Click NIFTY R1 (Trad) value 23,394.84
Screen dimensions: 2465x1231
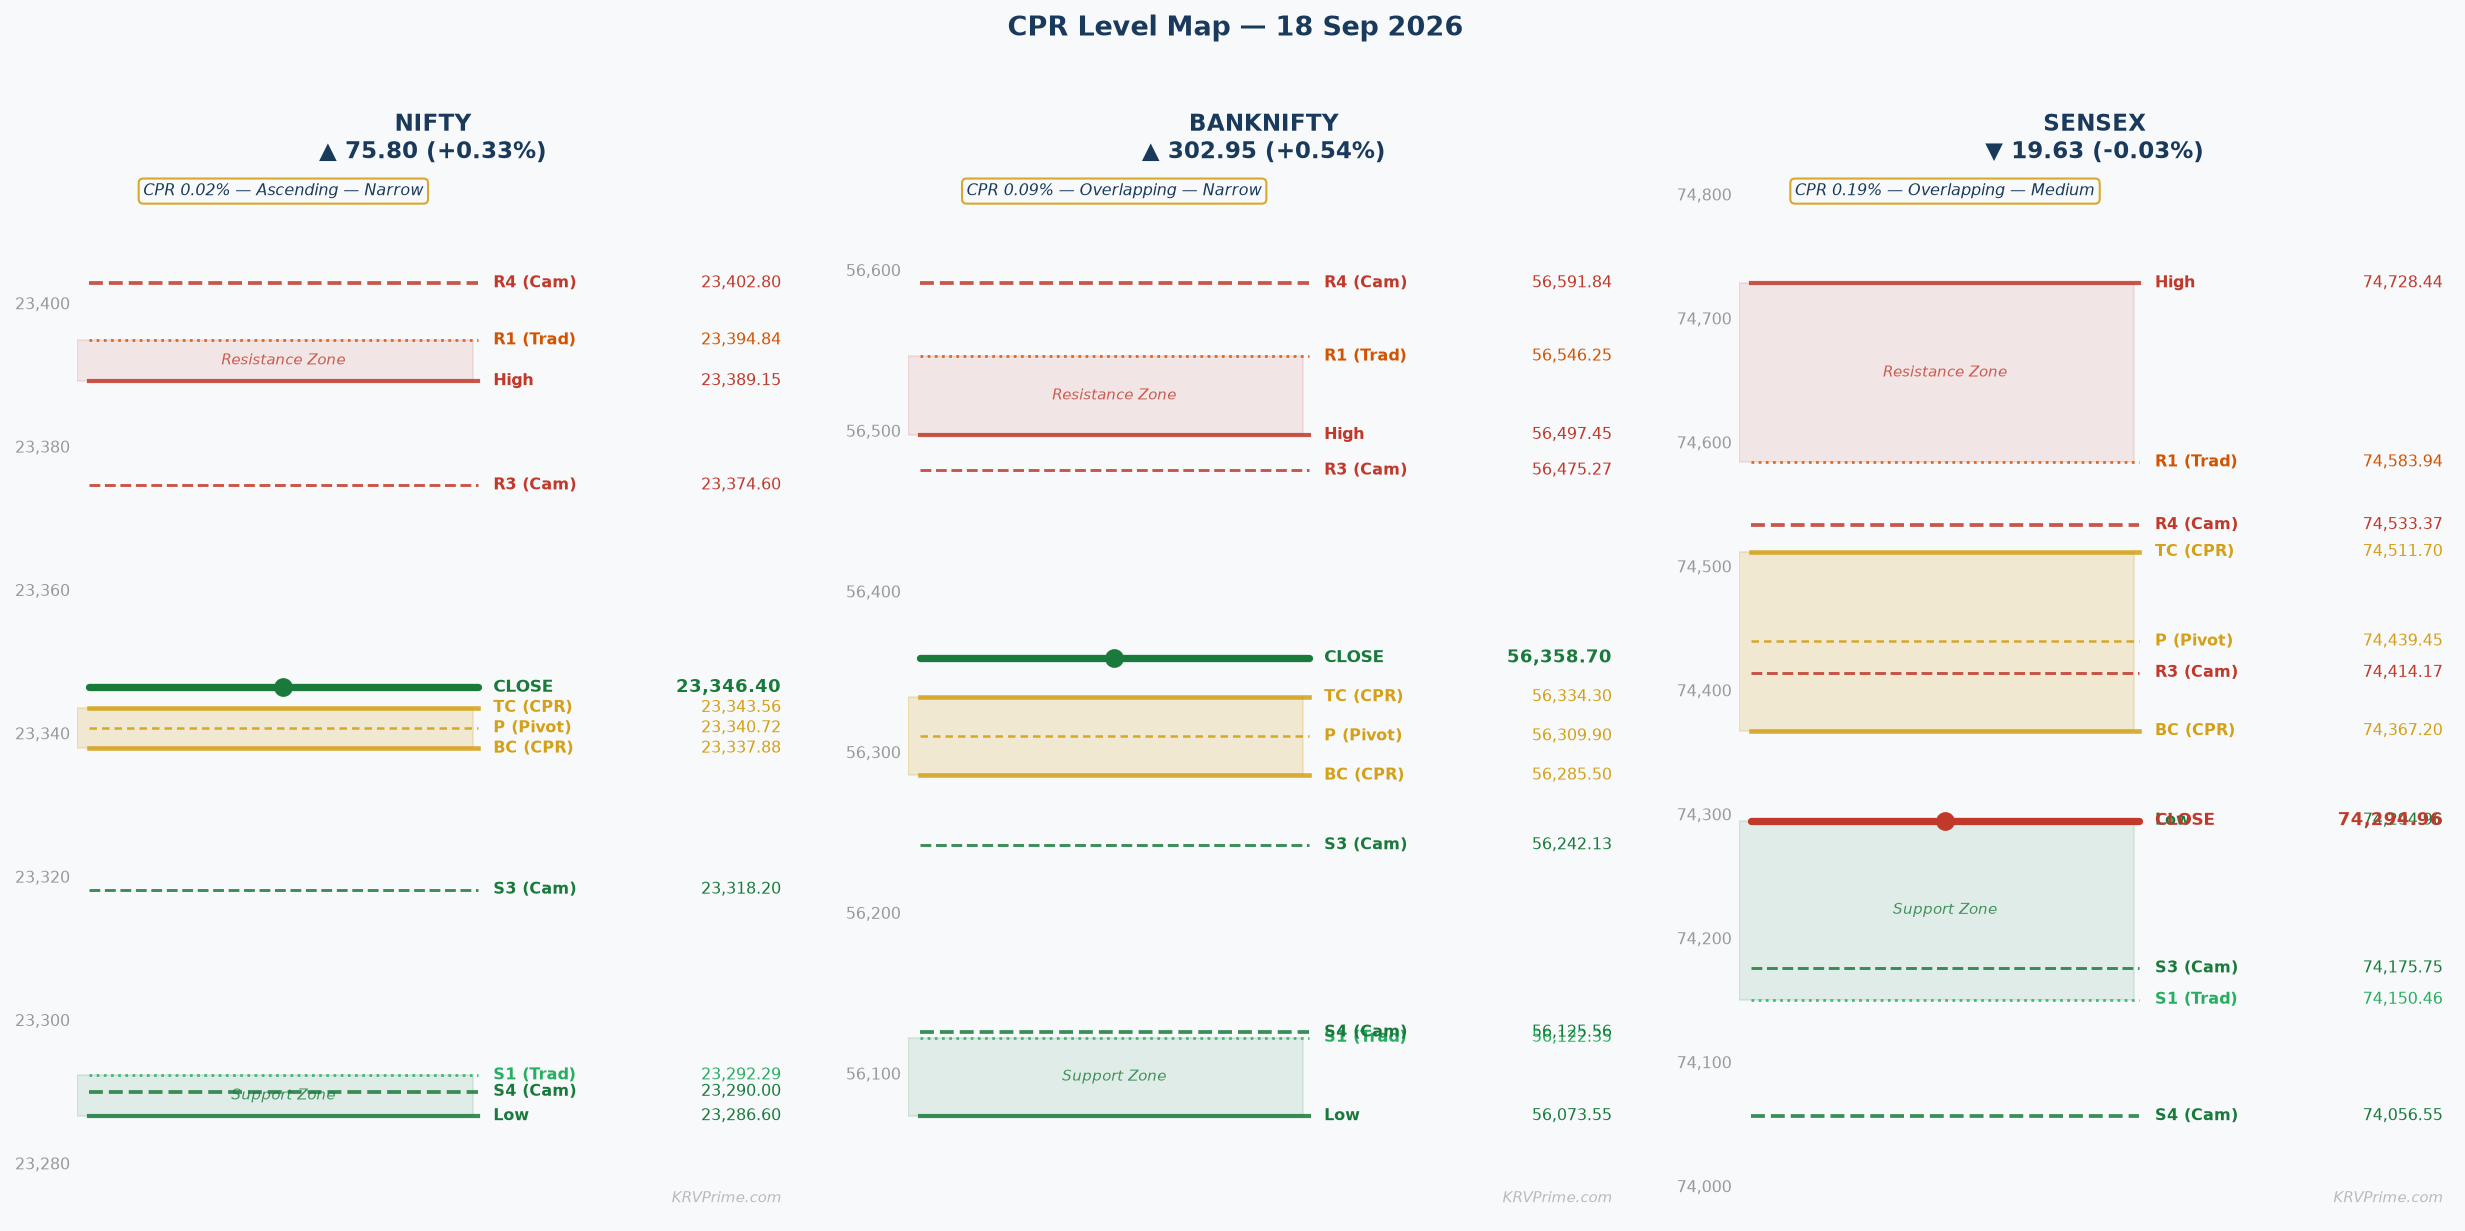click(741, 340)
